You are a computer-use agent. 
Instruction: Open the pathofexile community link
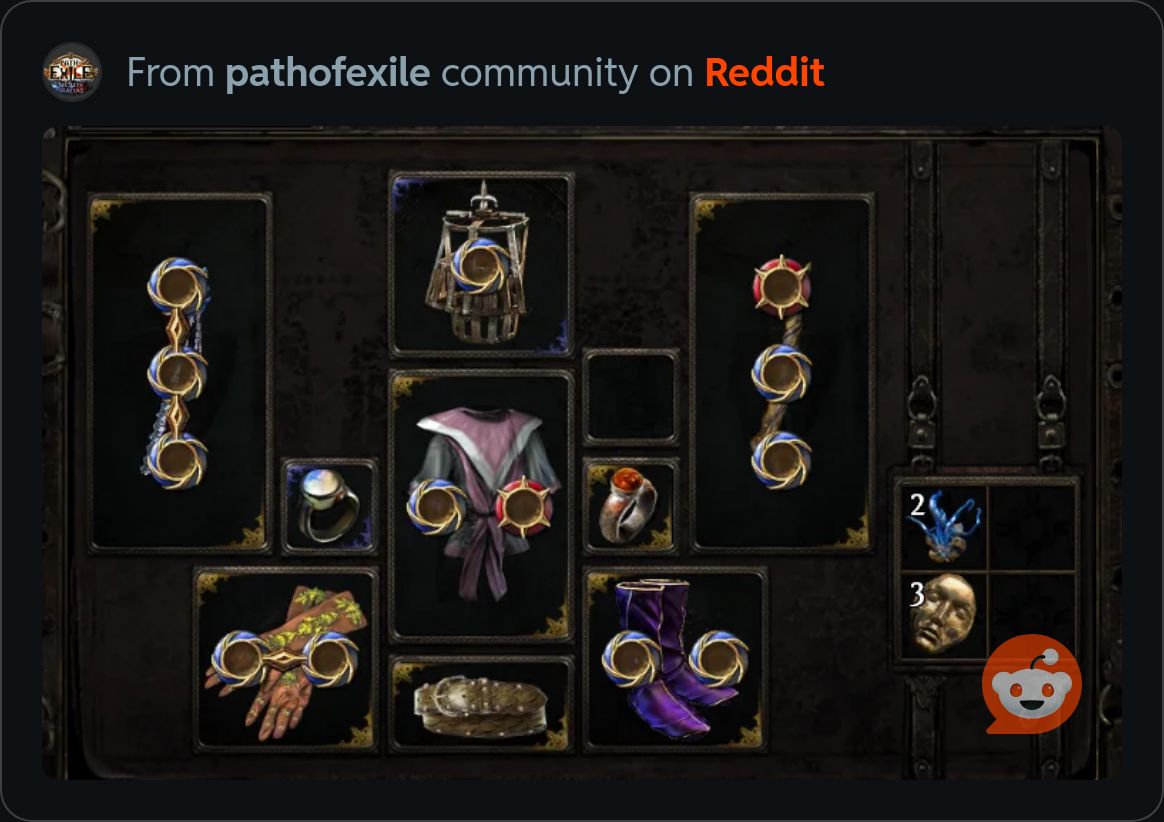coord(327,72)
